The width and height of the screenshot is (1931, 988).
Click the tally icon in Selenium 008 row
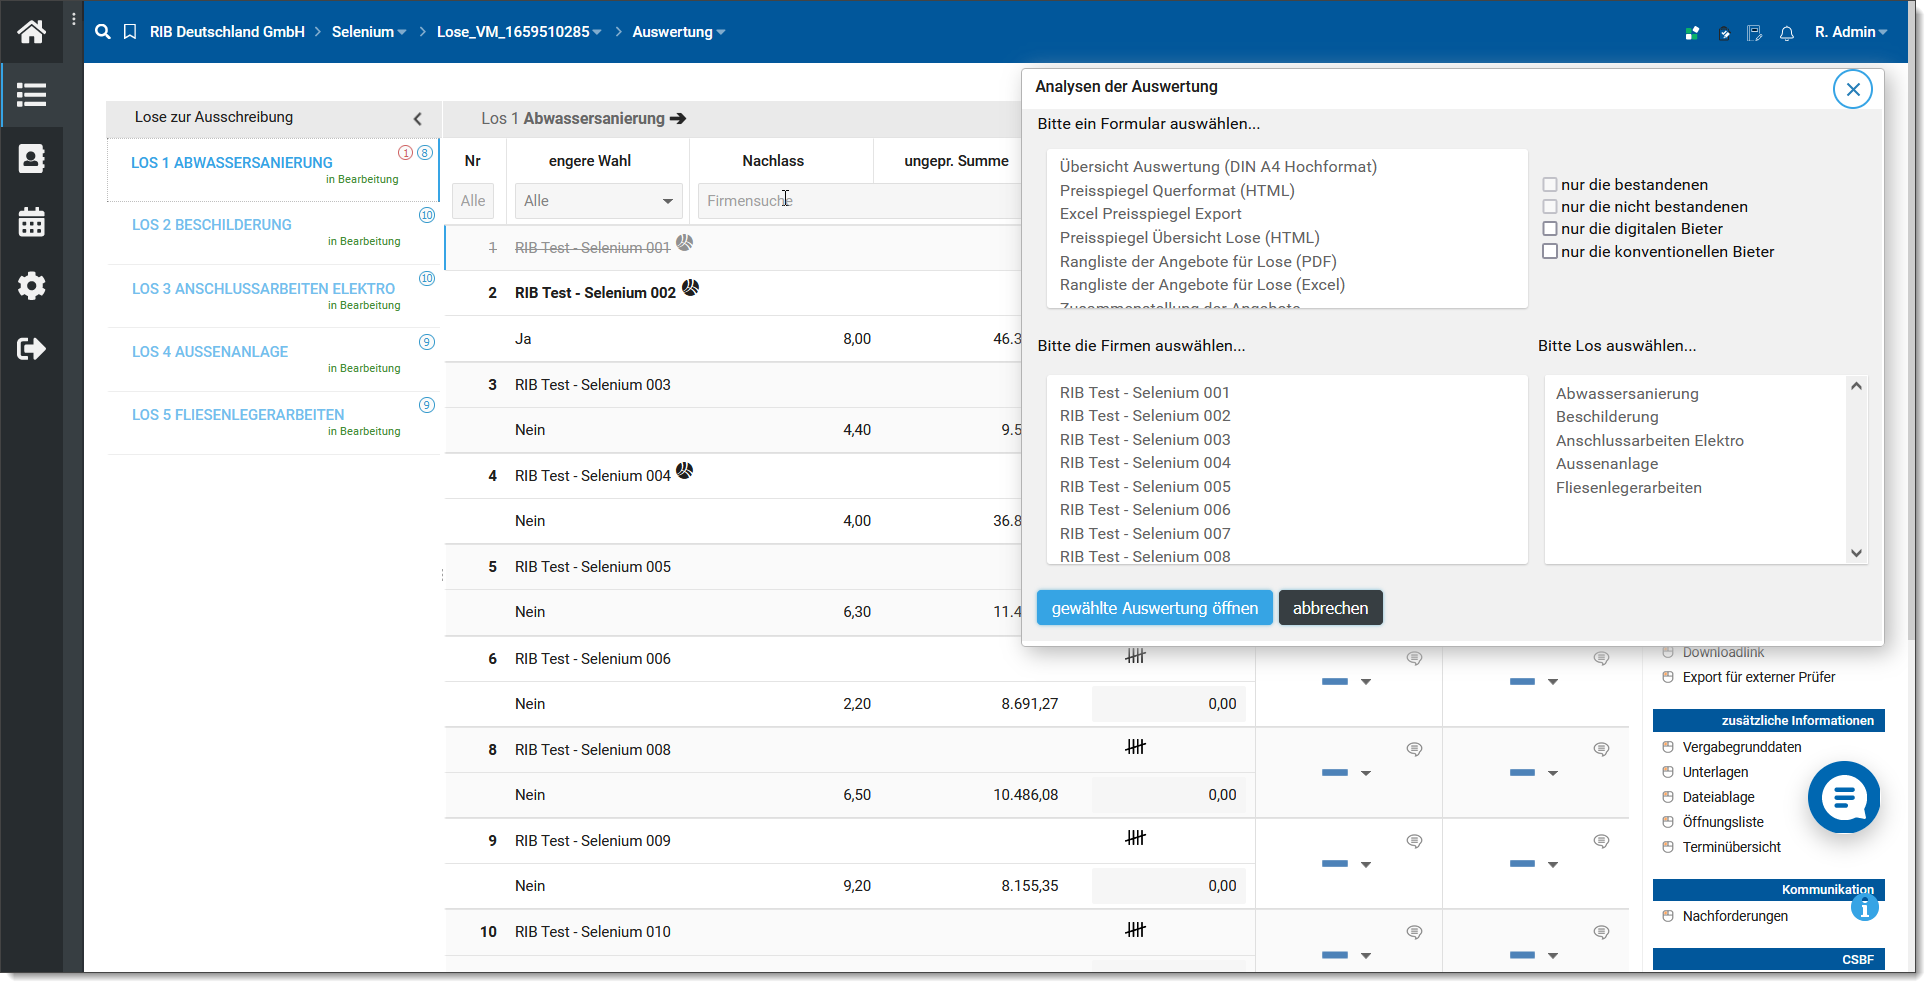(x=1135, y=747)
